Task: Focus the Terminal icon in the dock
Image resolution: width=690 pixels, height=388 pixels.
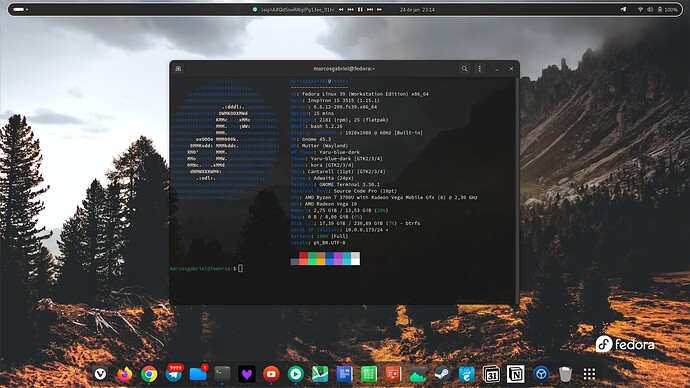Action: point(222,374)
